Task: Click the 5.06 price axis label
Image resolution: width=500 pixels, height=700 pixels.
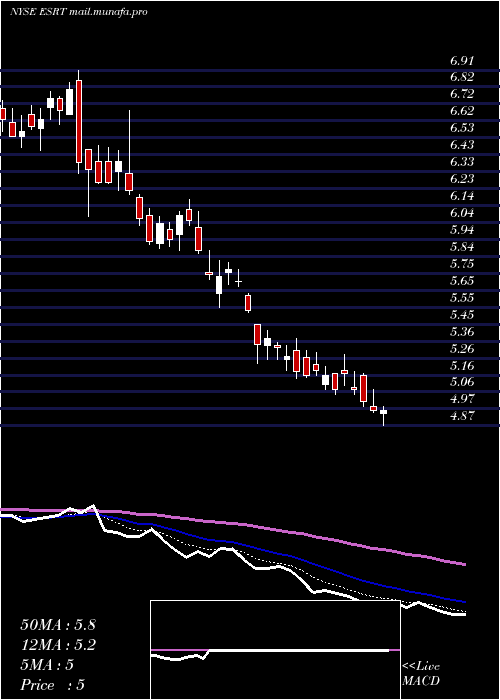Action: 462,383
